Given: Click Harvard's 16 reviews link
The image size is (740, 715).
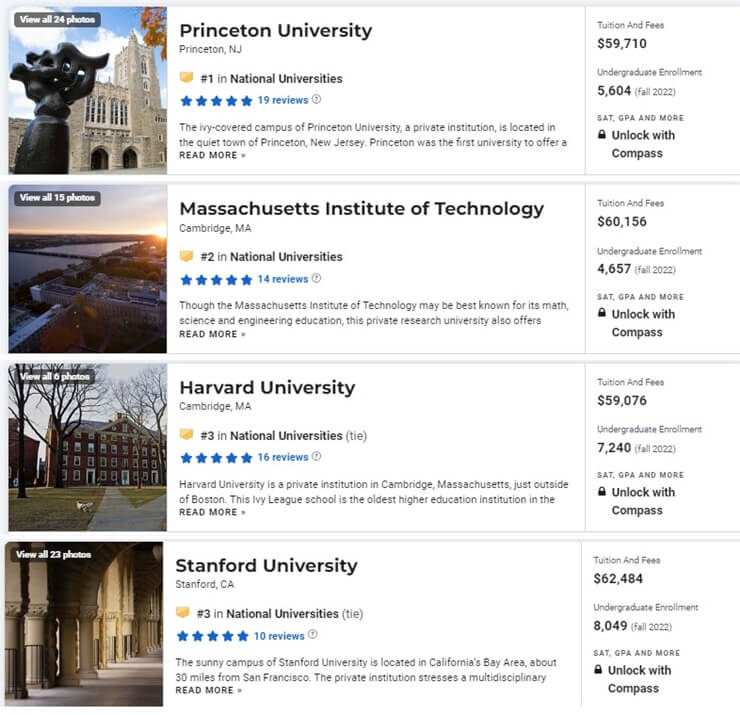Looking at the screenshot, I should click(x=283, y=457).
